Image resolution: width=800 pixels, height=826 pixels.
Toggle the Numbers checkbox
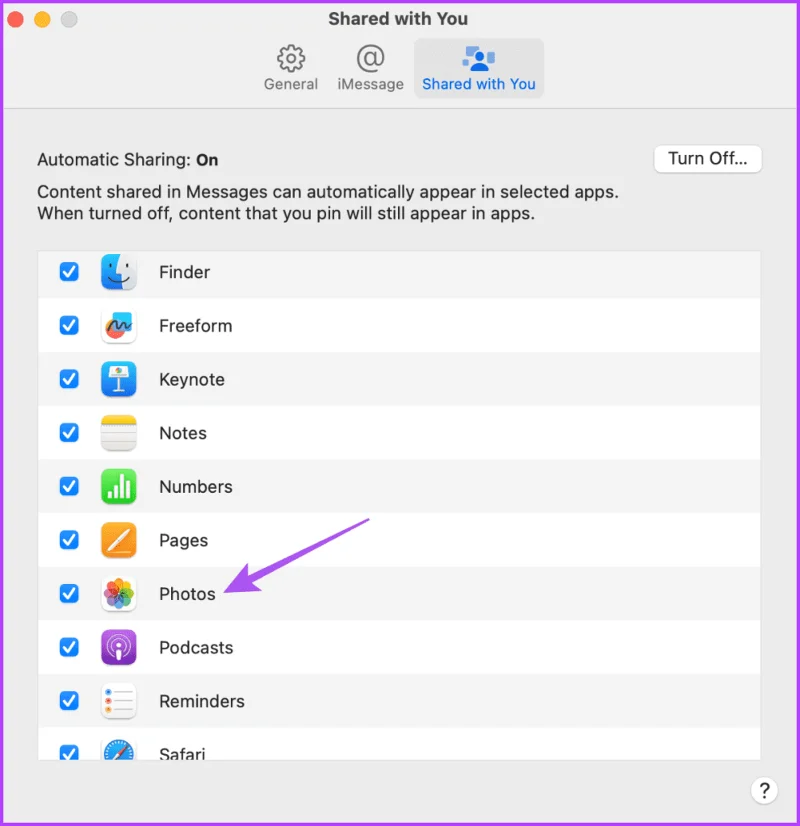tap(69, 486)
